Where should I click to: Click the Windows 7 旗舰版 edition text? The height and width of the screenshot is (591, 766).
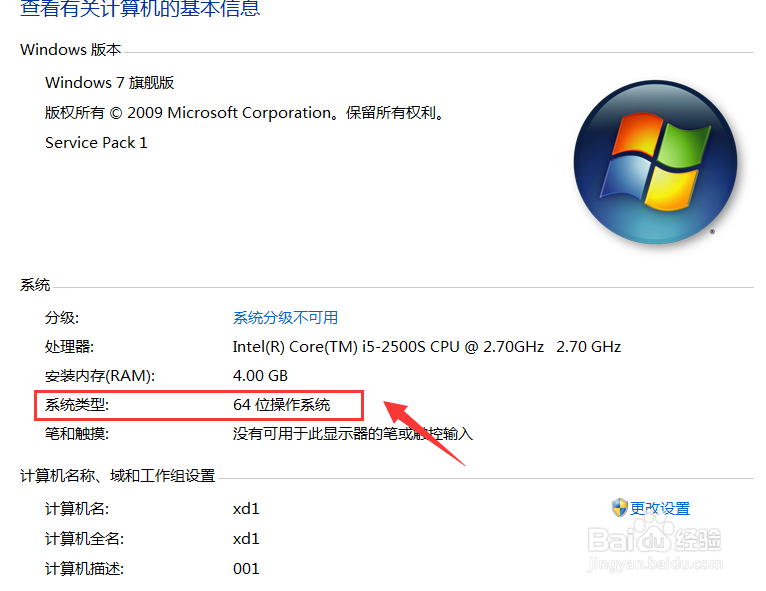[109, 83]
